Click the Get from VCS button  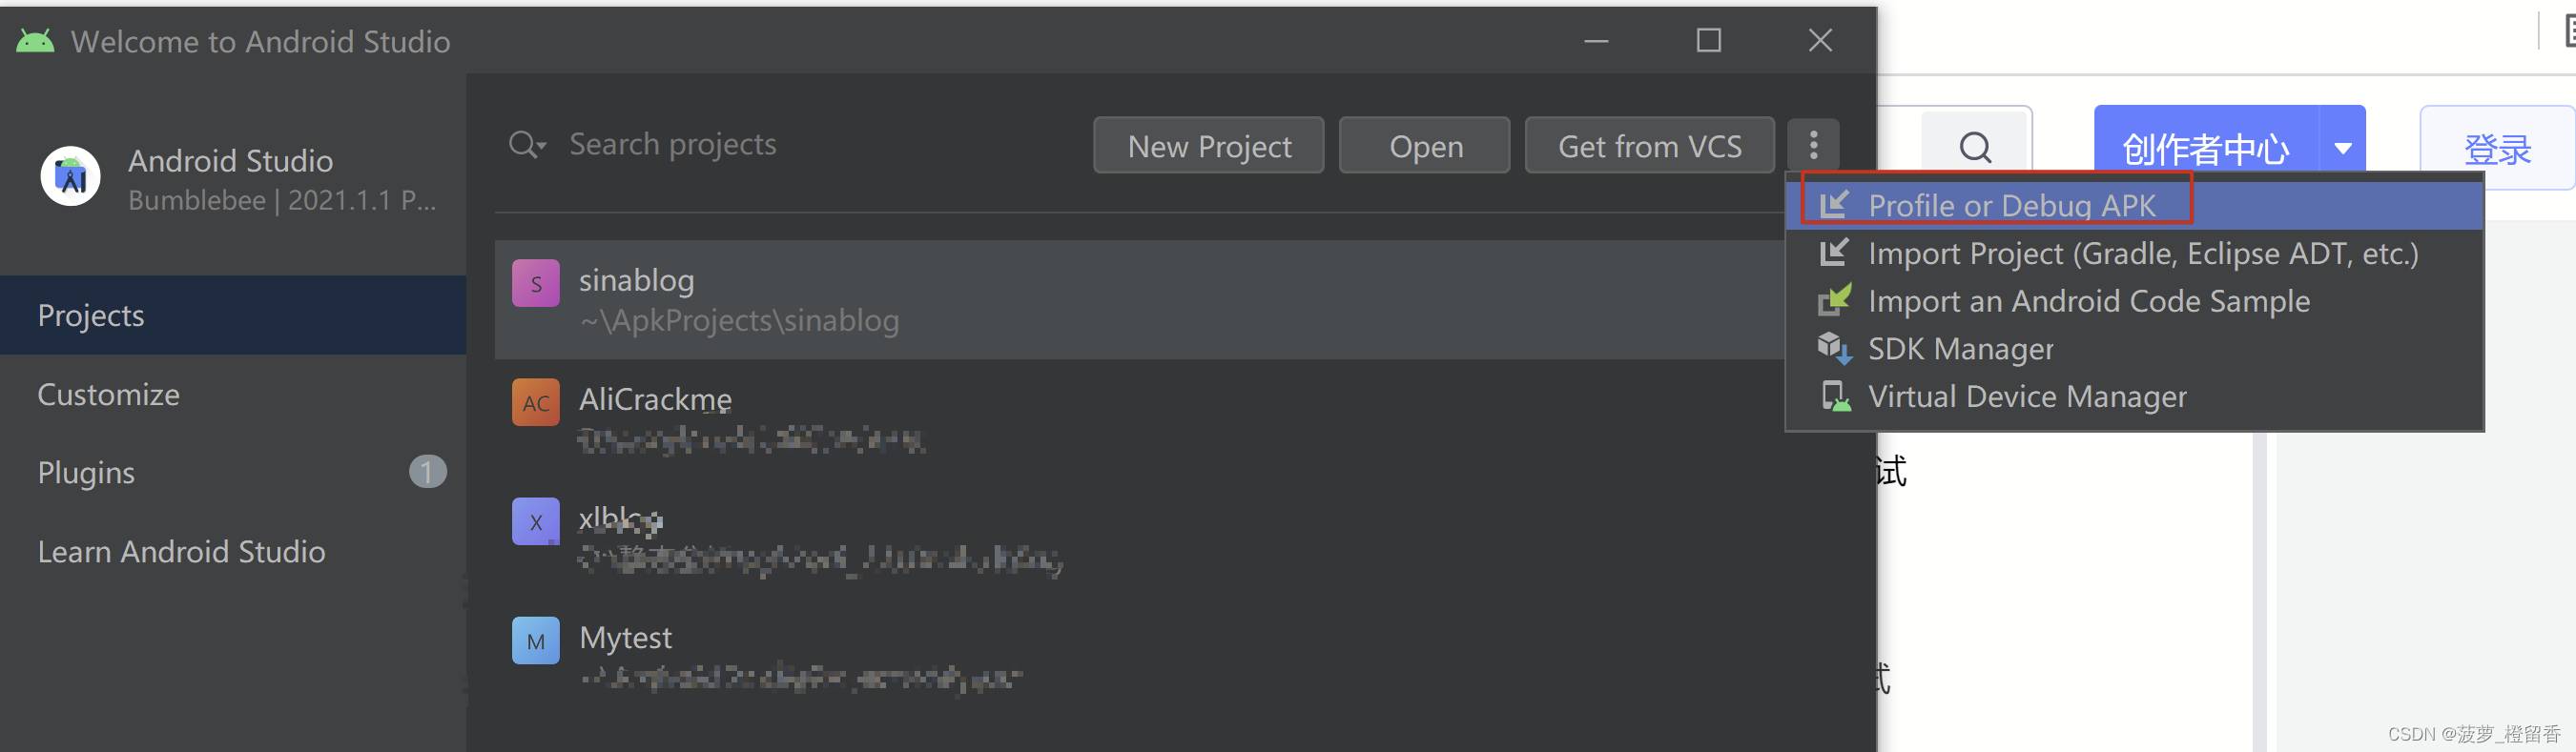point(1649,146)
